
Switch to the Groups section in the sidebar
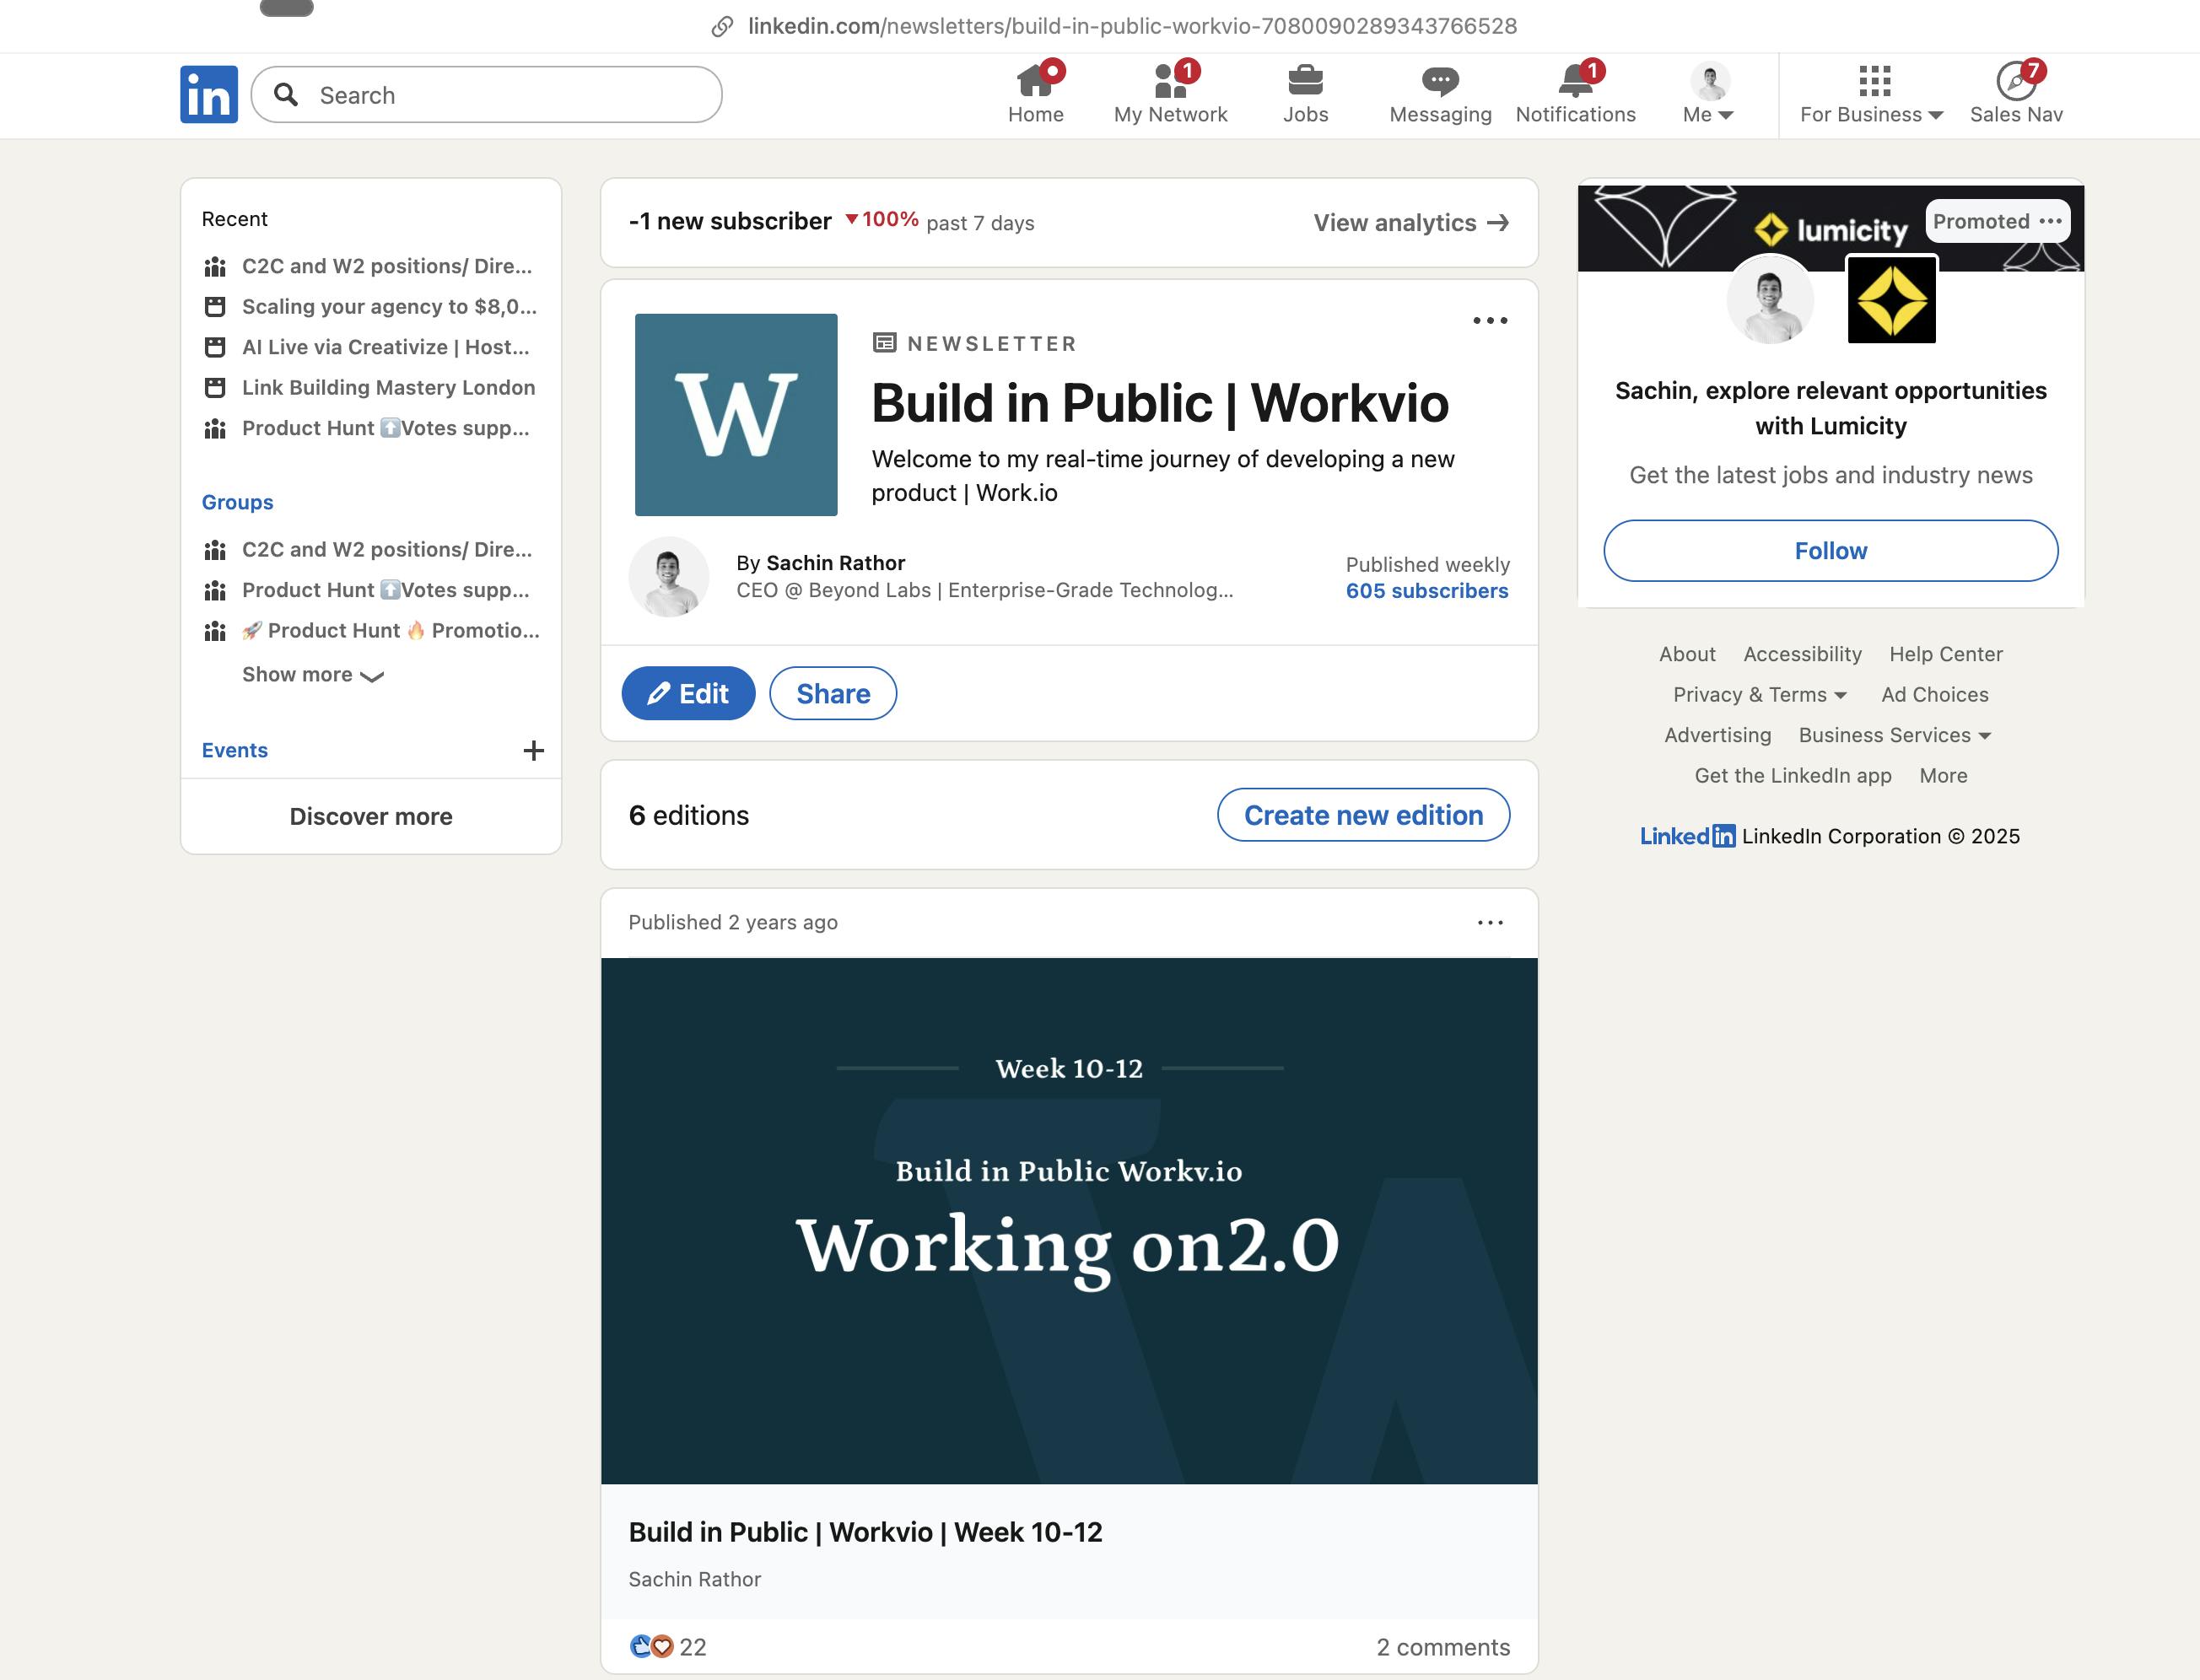click(236, 502)
